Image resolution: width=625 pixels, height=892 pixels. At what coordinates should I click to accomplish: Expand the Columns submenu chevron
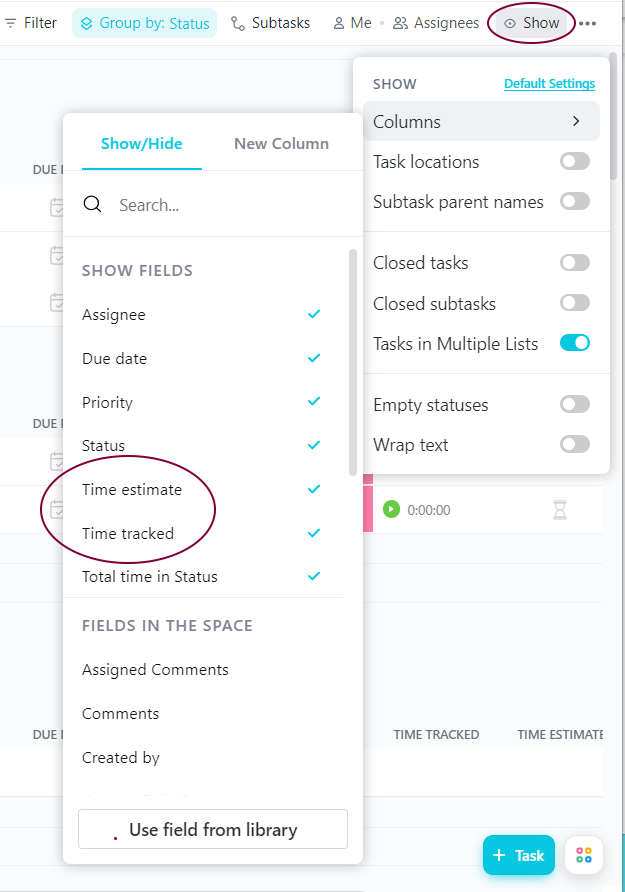click(x=576, y=121)
